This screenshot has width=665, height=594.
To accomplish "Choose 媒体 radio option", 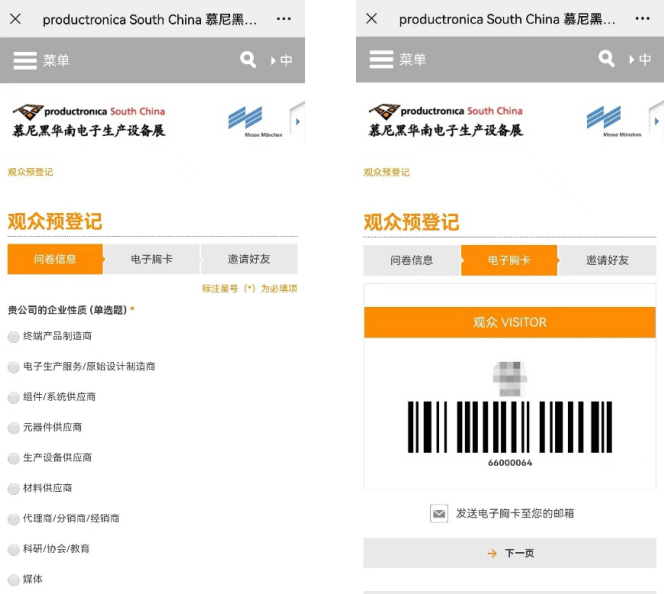I will [x=14, y=580].
